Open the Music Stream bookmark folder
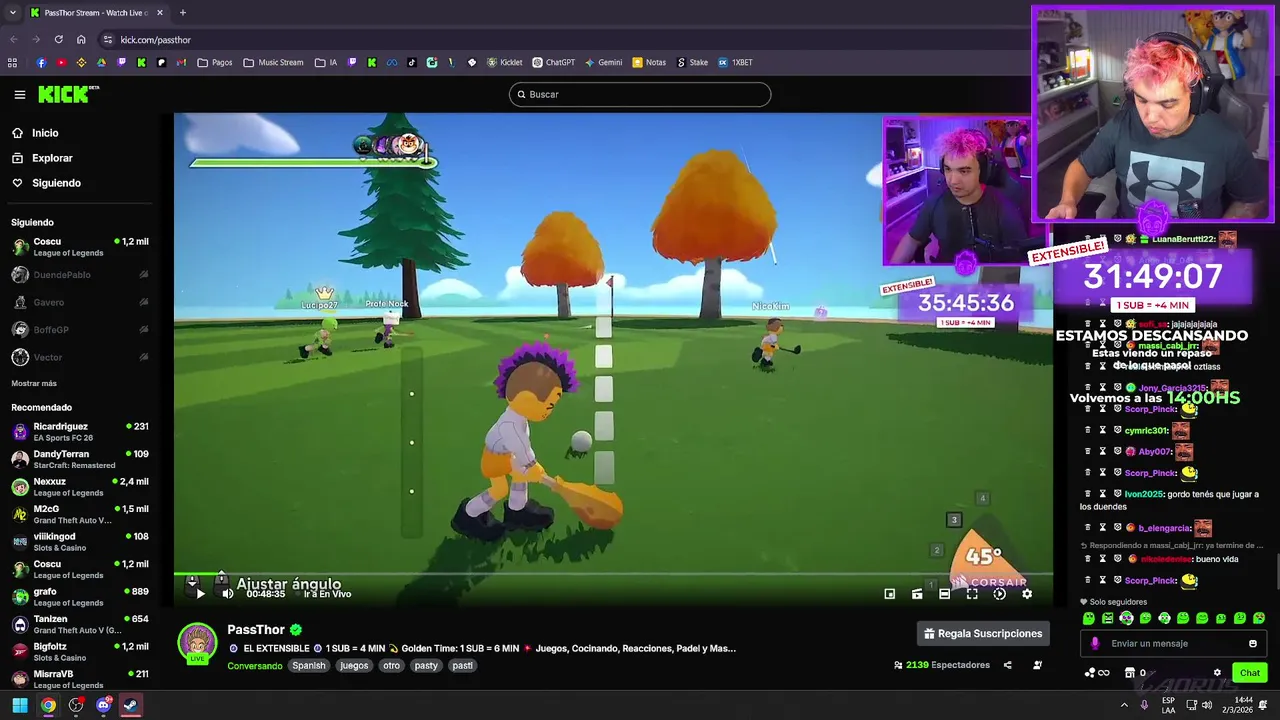Image resolution: width=1280 pixels, height=720 pixels. 273,62
